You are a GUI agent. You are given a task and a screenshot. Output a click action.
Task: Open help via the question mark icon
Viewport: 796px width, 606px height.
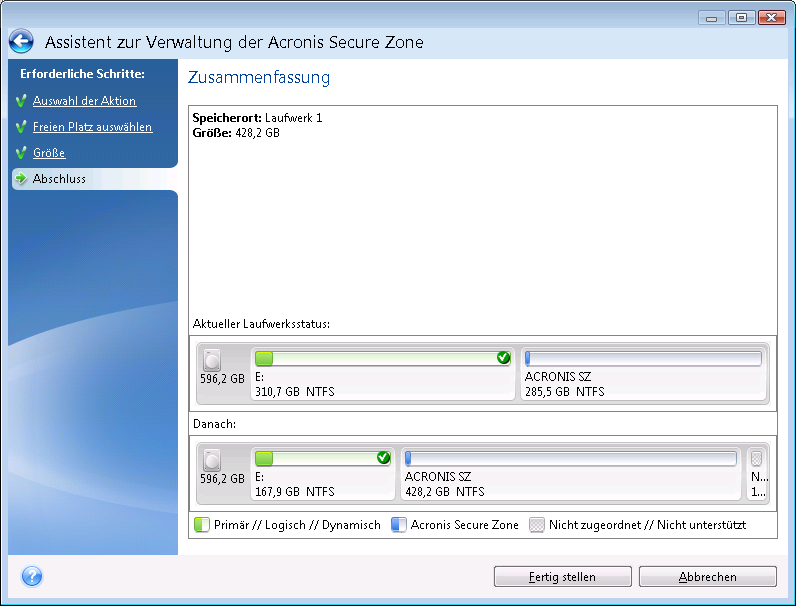point(31,577)
